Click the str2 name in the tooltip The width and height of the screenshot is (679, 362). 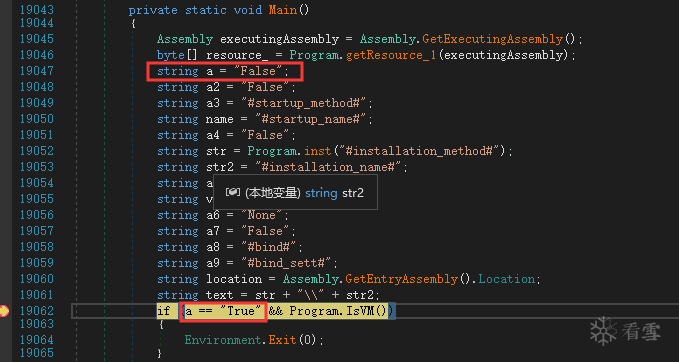pos(353,193)
